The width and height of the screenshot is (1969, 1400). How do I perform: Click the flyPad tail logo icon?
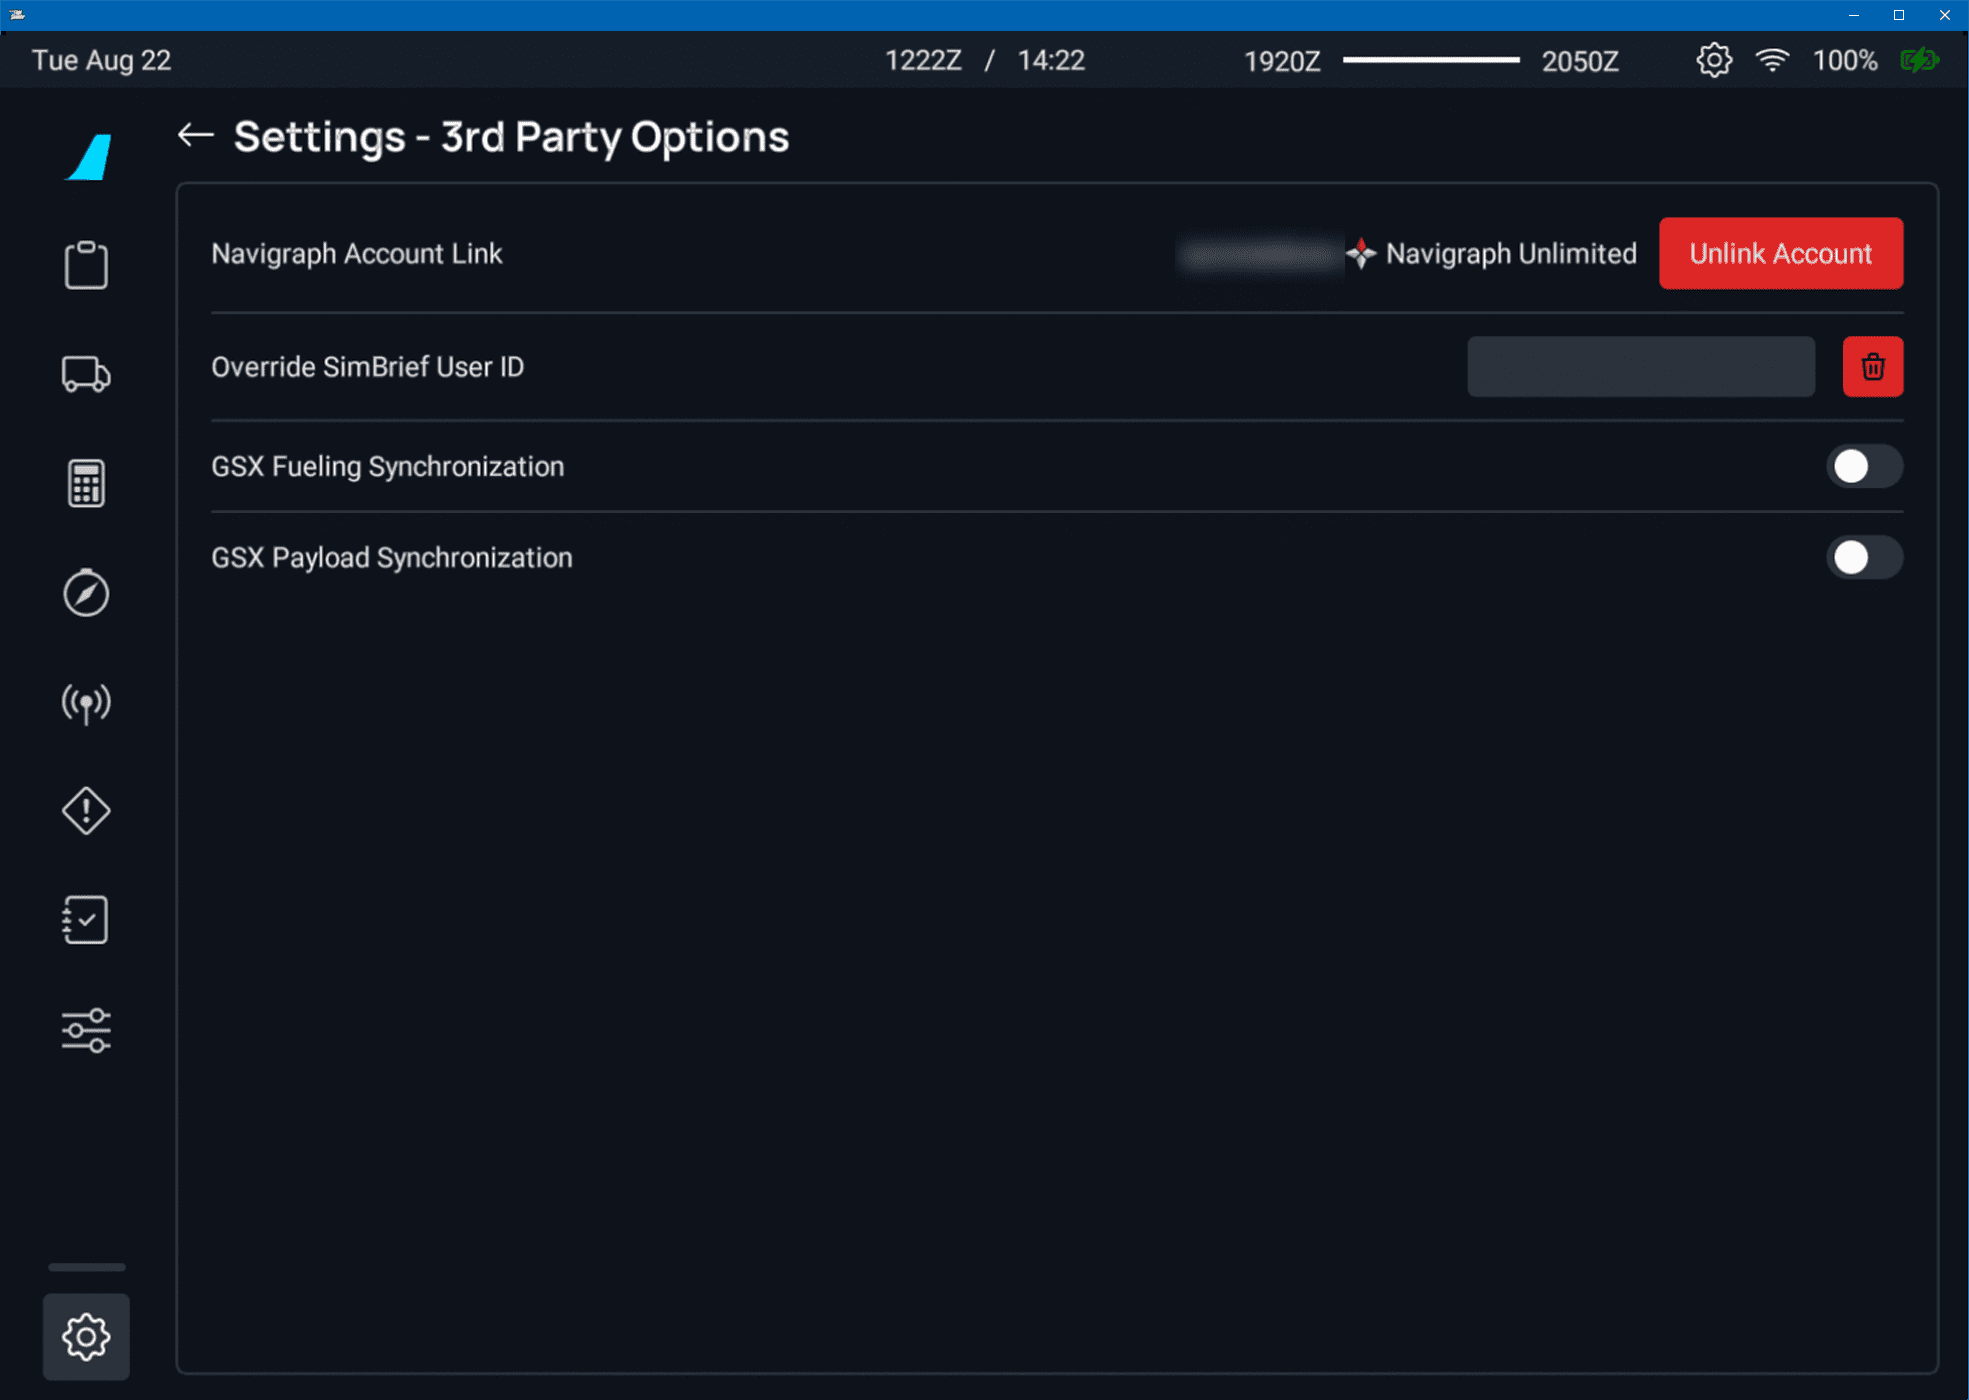(x=90, y=157)
